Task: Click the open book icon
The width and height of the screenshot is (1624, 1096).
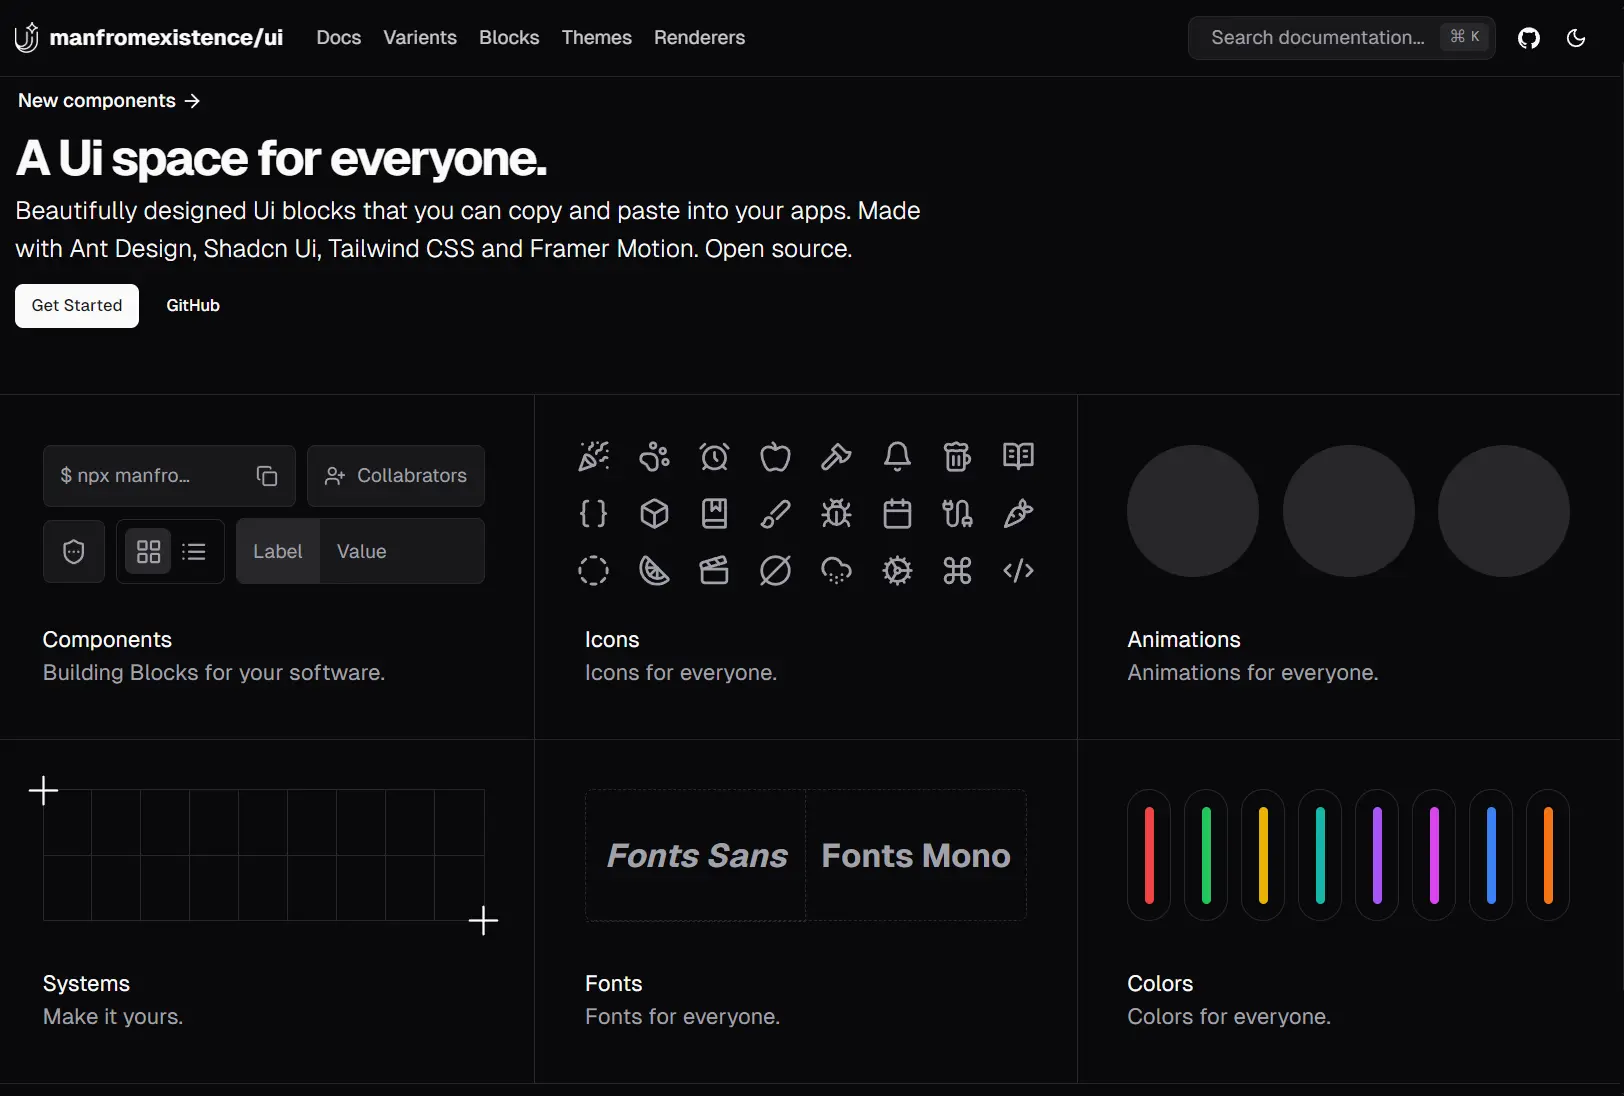Action: point(1018,457)
